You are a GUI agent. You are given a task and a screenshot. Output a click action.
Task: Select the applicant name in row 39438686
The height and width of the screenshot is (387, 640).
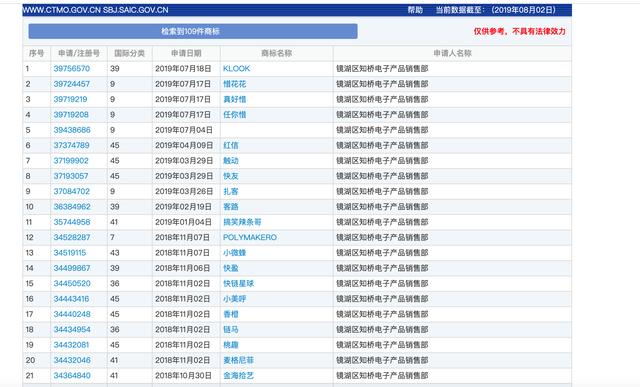[382, 130]
